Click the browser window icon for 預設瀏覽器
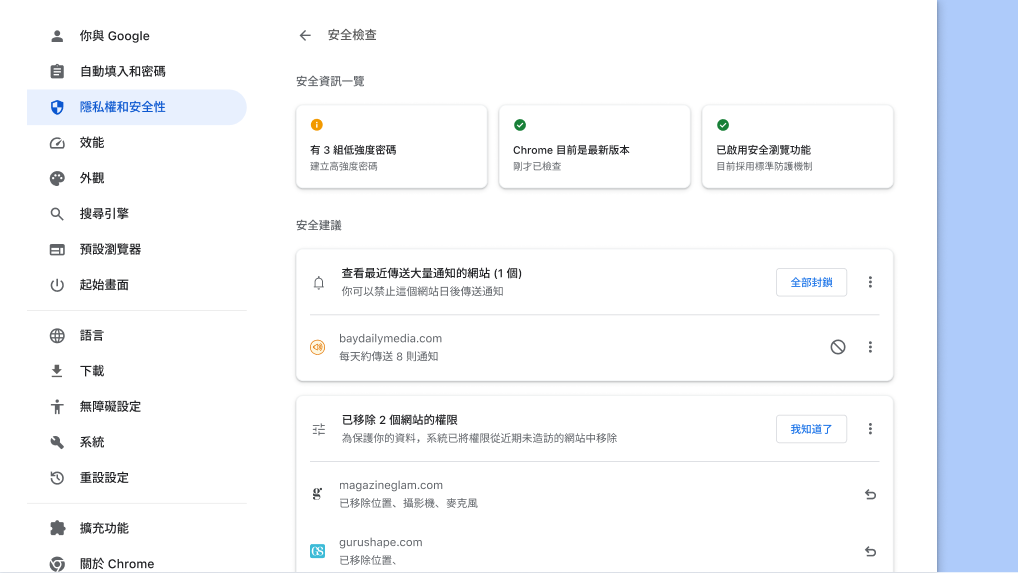 (57, 249)
